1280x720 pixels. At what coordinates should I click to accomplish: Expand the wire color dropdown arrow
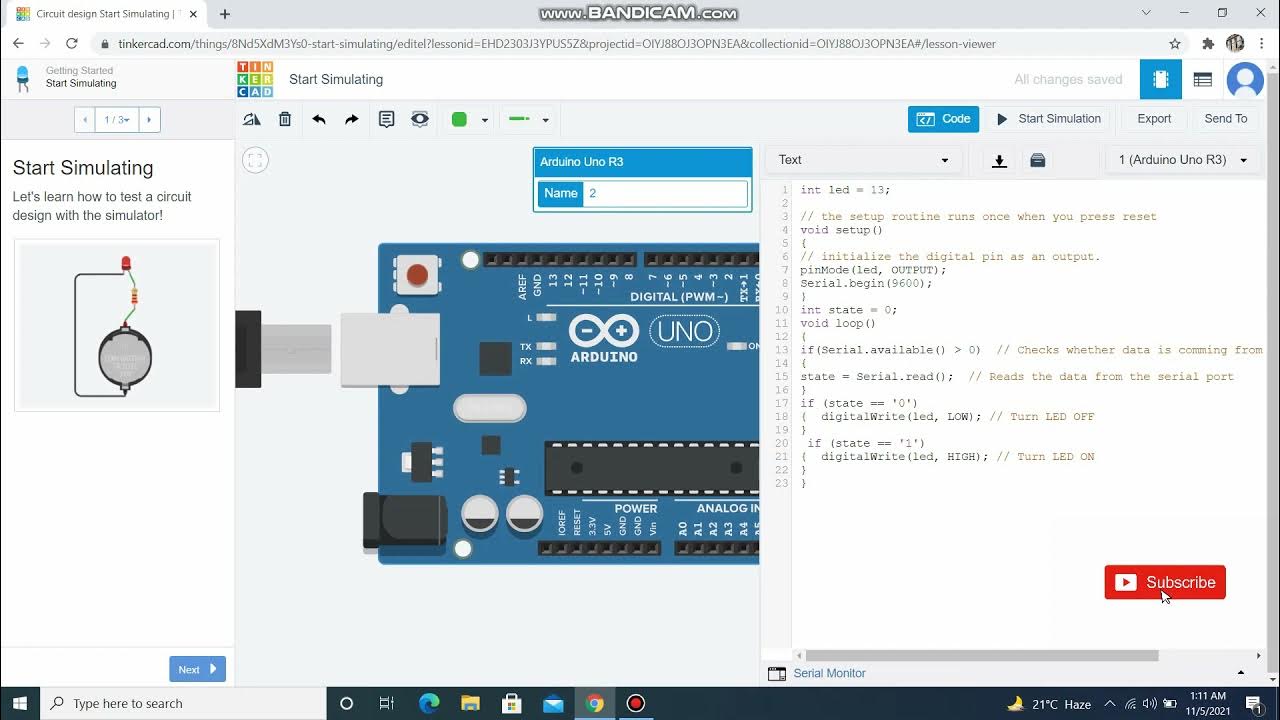pyautogui.click(x=485, y=120)
